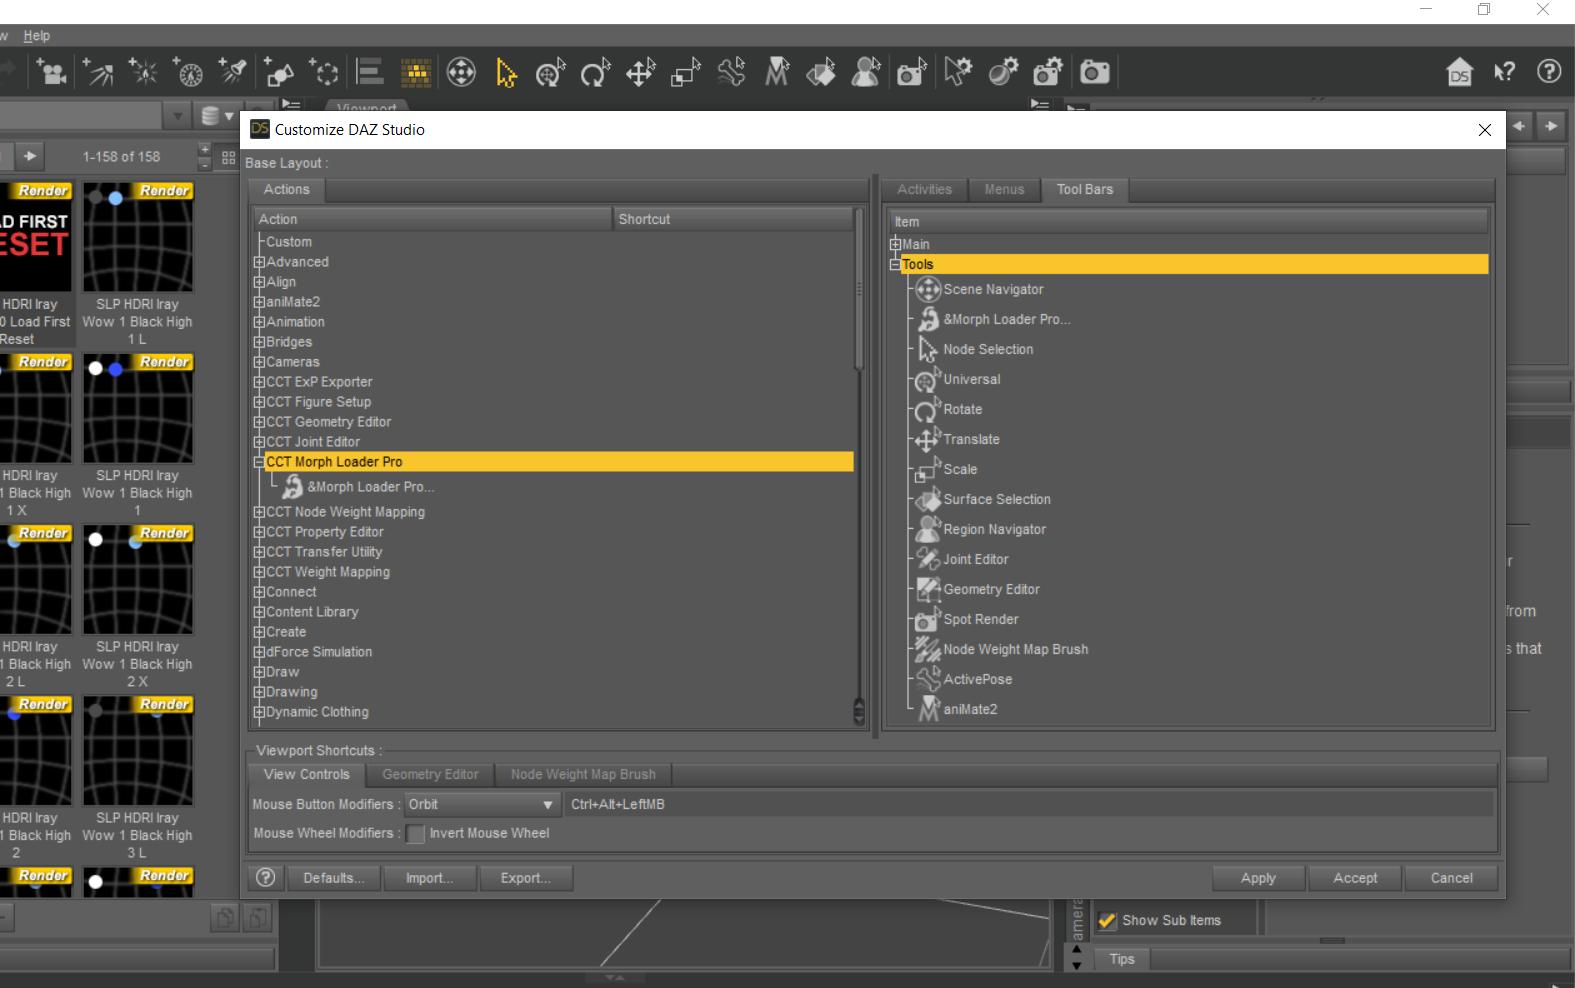Click the Spot Render tool in main toolbar

pyautogui.click(x=912, y=72)
